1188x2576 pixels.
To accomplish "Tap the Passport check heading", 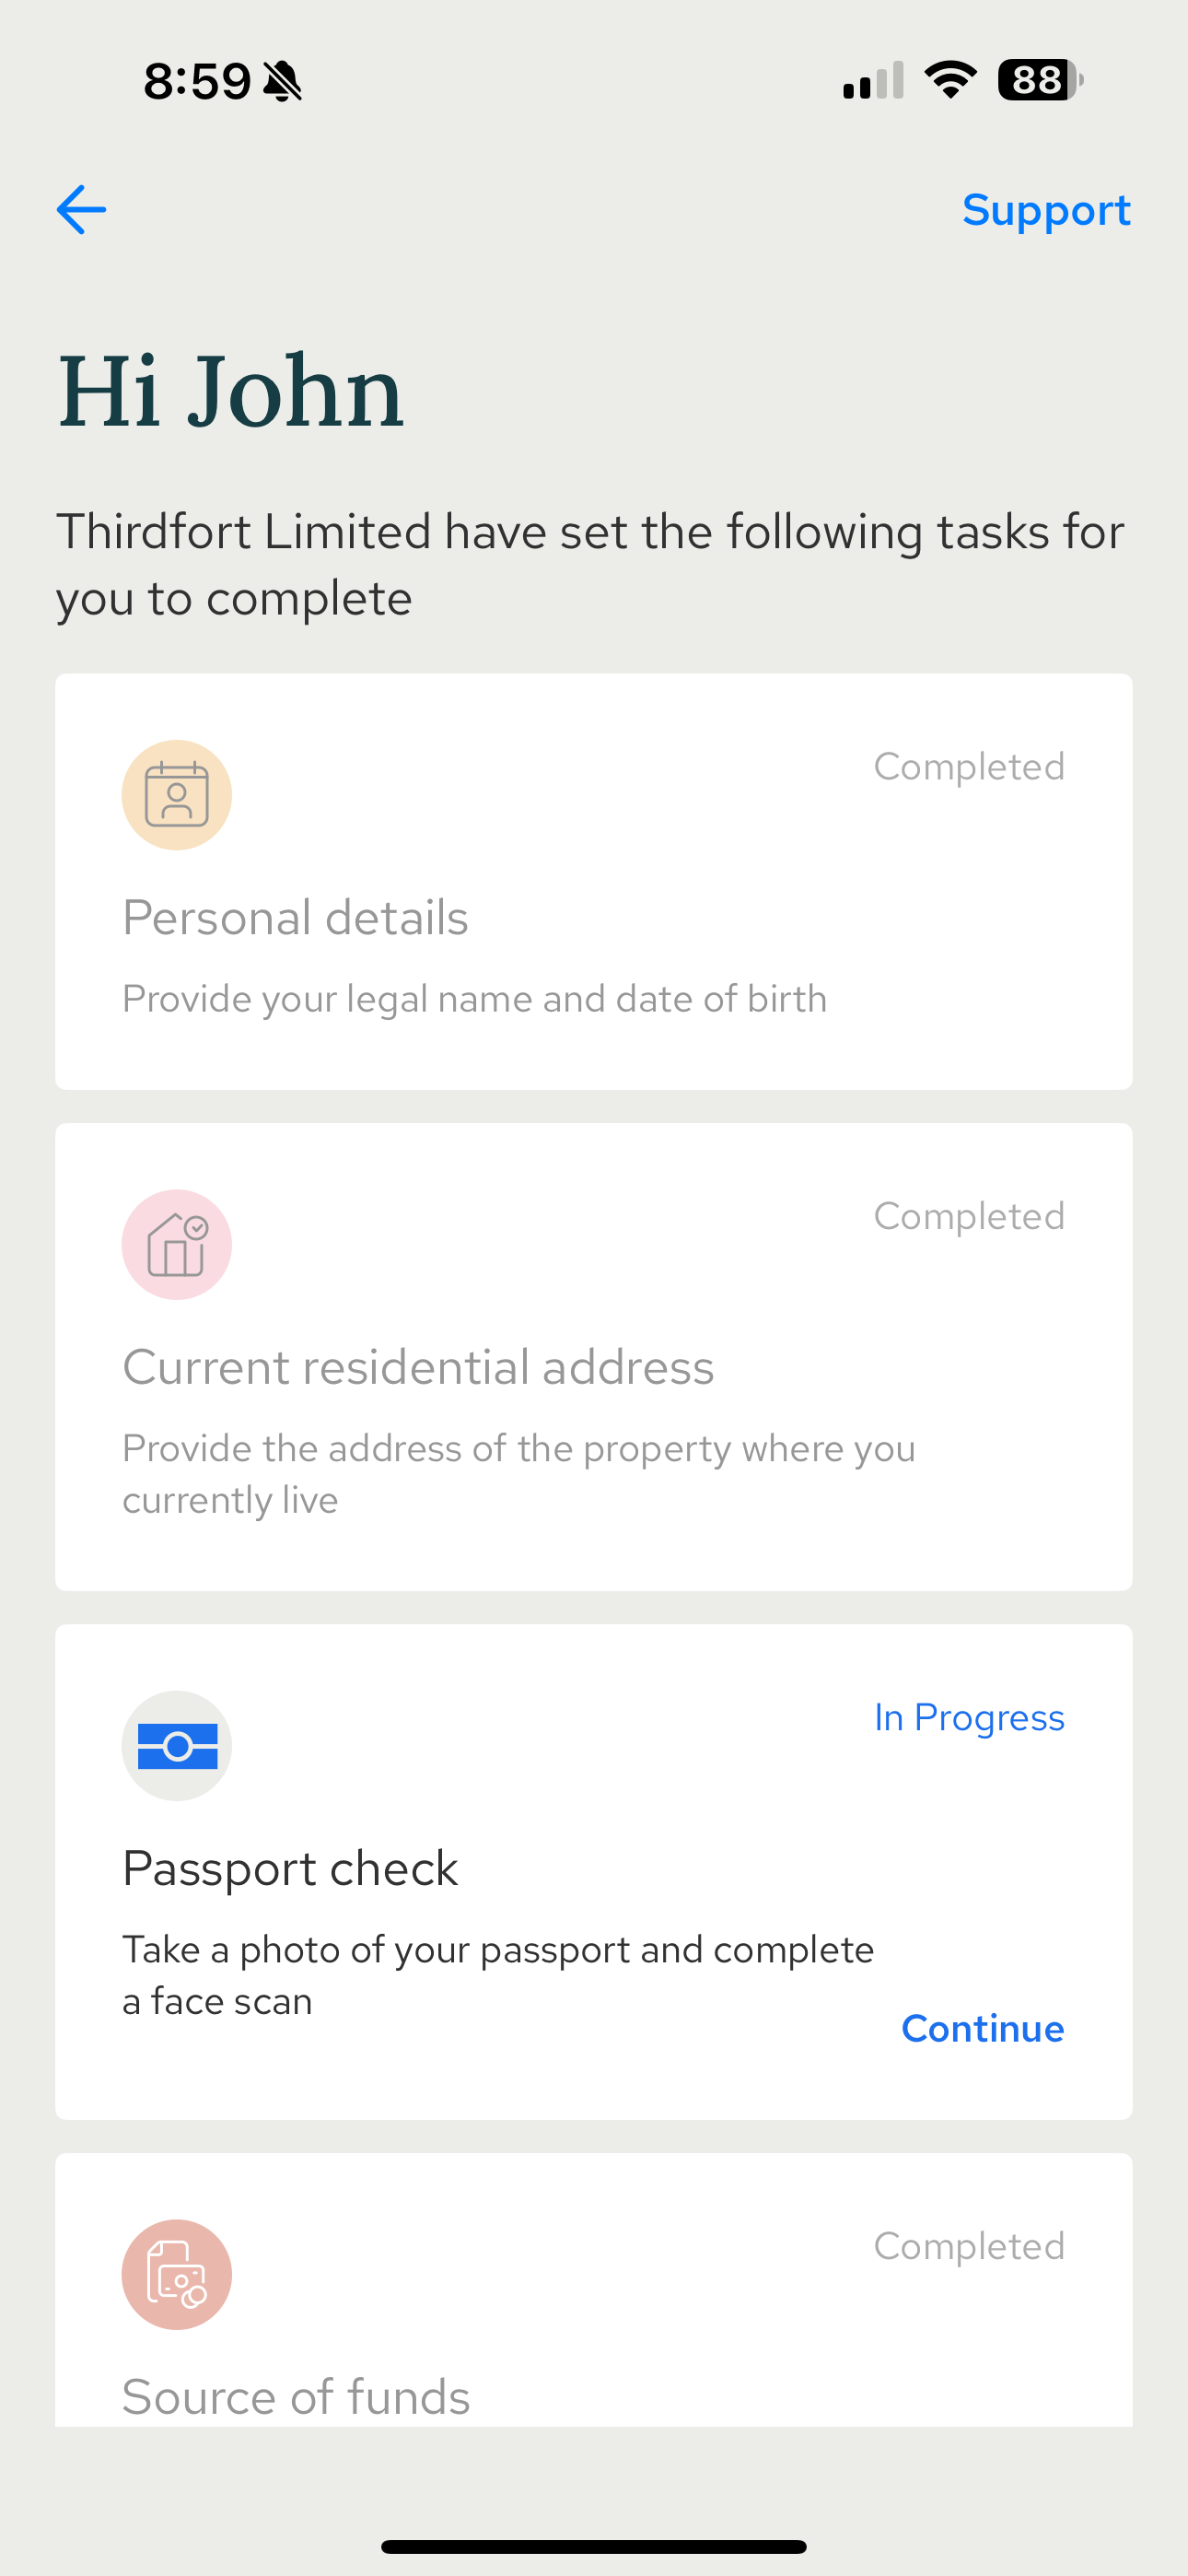I will pos(290,1869).
